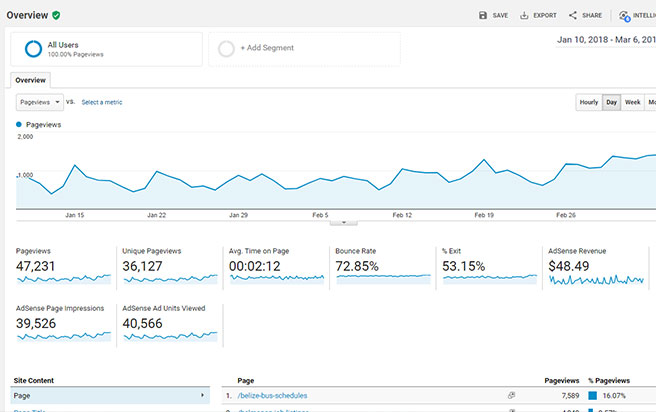Viewport: 656px width, 412px height.
Task: Switch to the Overview tab
Action: pos(30,80)
